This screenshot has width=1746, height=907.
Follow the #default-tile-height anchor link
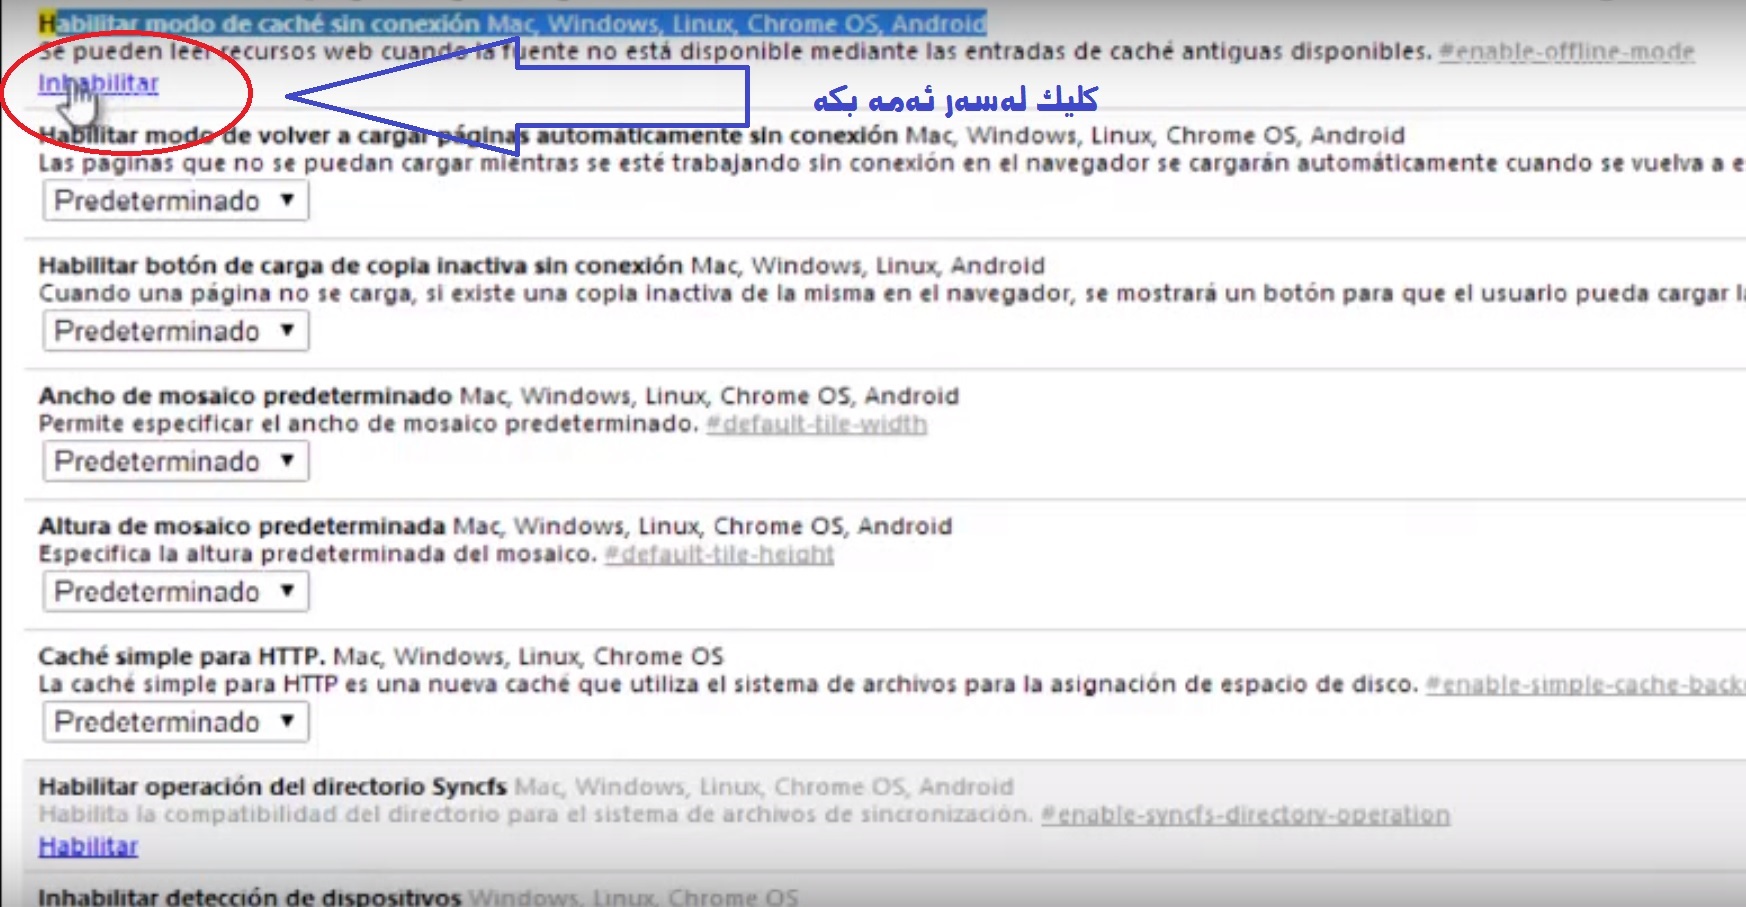(719, 554)
